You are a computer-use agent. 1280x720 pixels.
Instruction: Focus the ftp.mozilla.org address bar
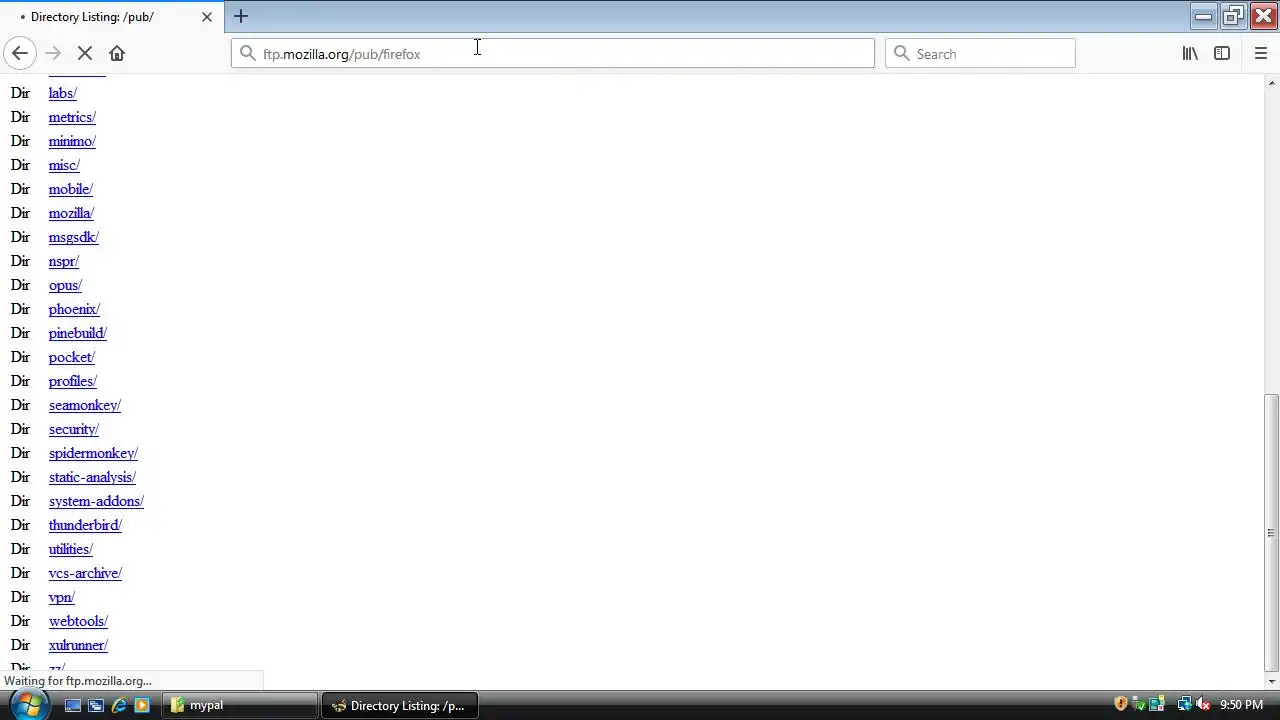coord(553,53)
